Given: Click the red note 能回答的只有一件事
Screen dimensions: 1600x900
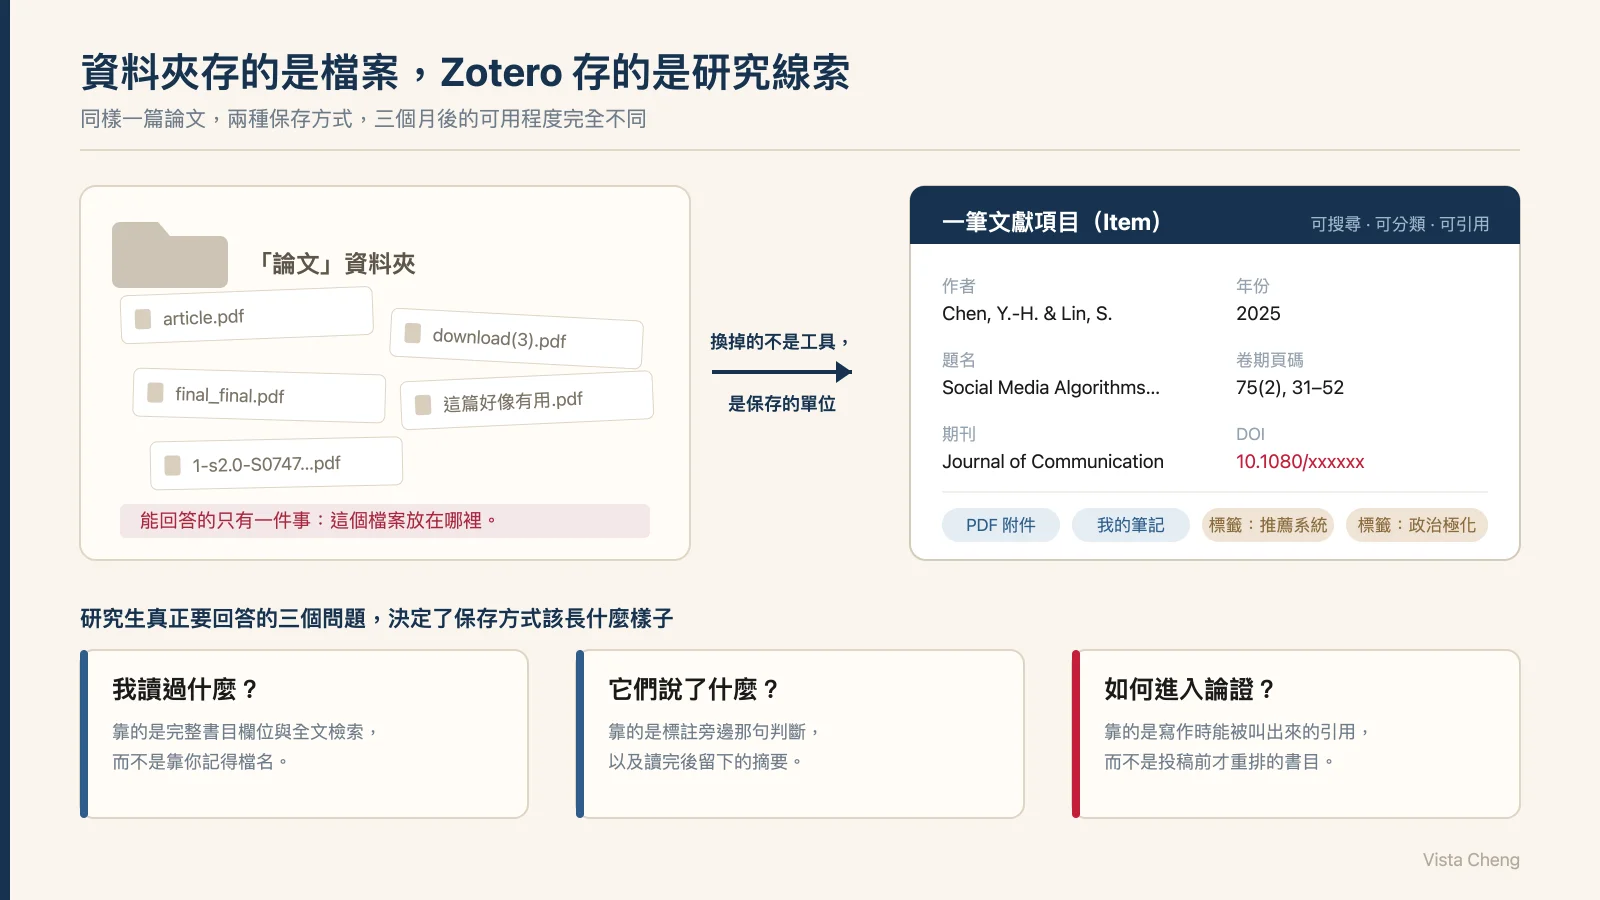Looking at the screenshot, I should (x=385, y=521).
